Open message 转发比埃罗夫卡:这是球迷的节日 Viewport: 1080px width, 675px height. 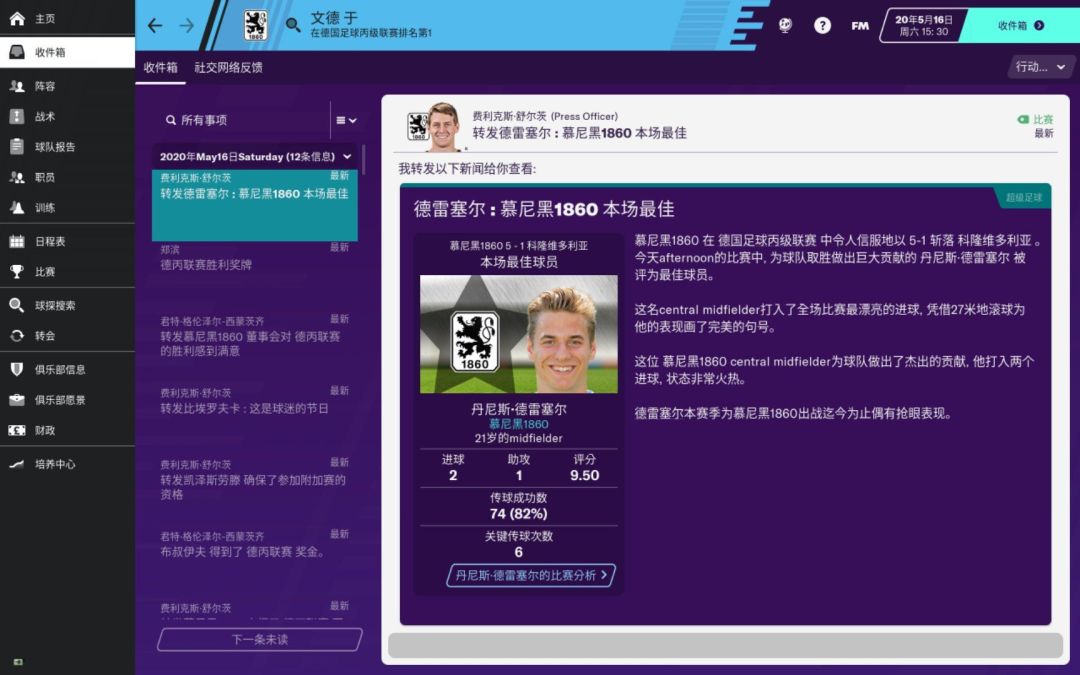click(x=255, y=419)
